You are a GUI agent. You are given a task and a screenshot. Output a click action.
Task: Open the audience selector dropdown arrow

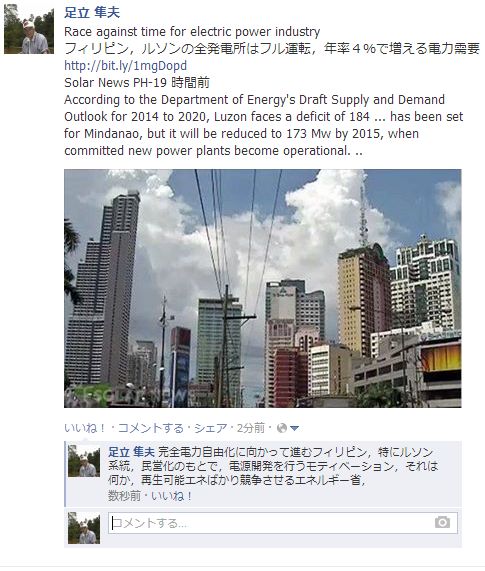click(x=294, y=428)
